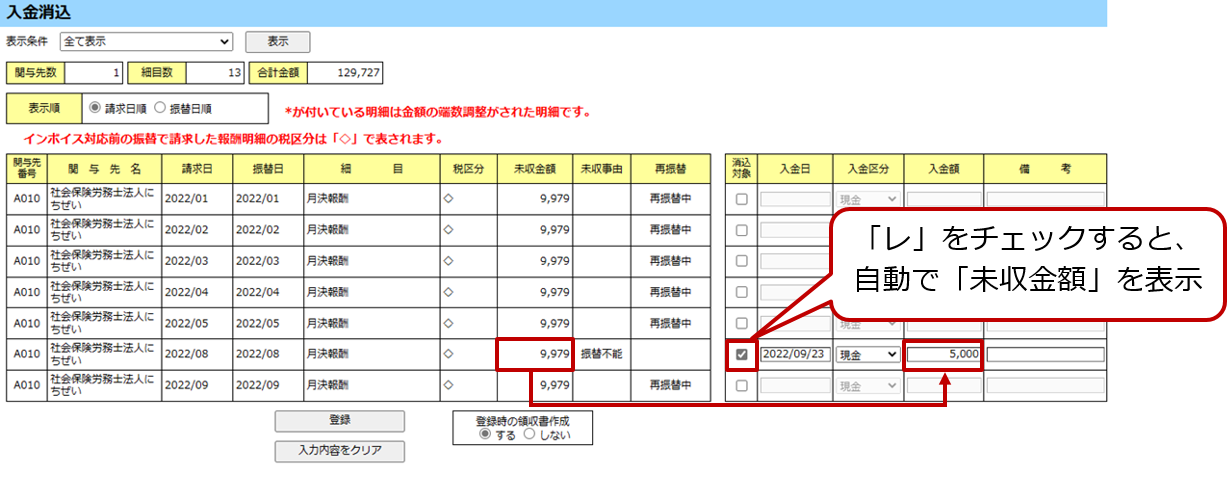This screenshot has width=1227, height=478.
Task: Check the 消込対象 box for the 2022/01 row
Action: click(x=741, y=199)
